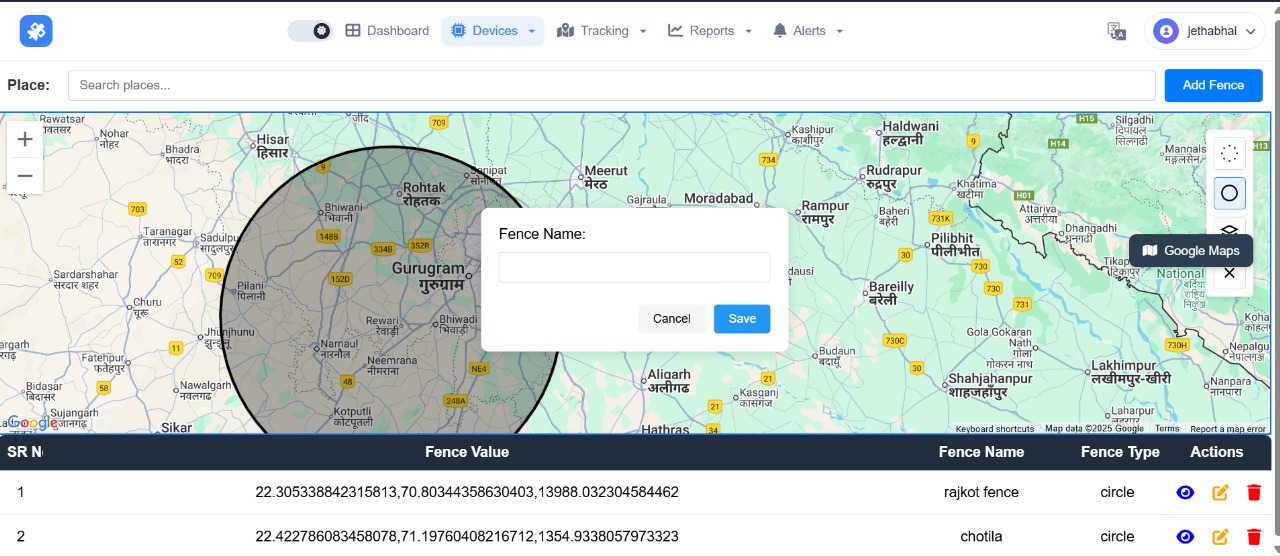Show rajkot fence using eye icon
The height and width of the screenshot is (556, 1280).
click(1185, 492)
